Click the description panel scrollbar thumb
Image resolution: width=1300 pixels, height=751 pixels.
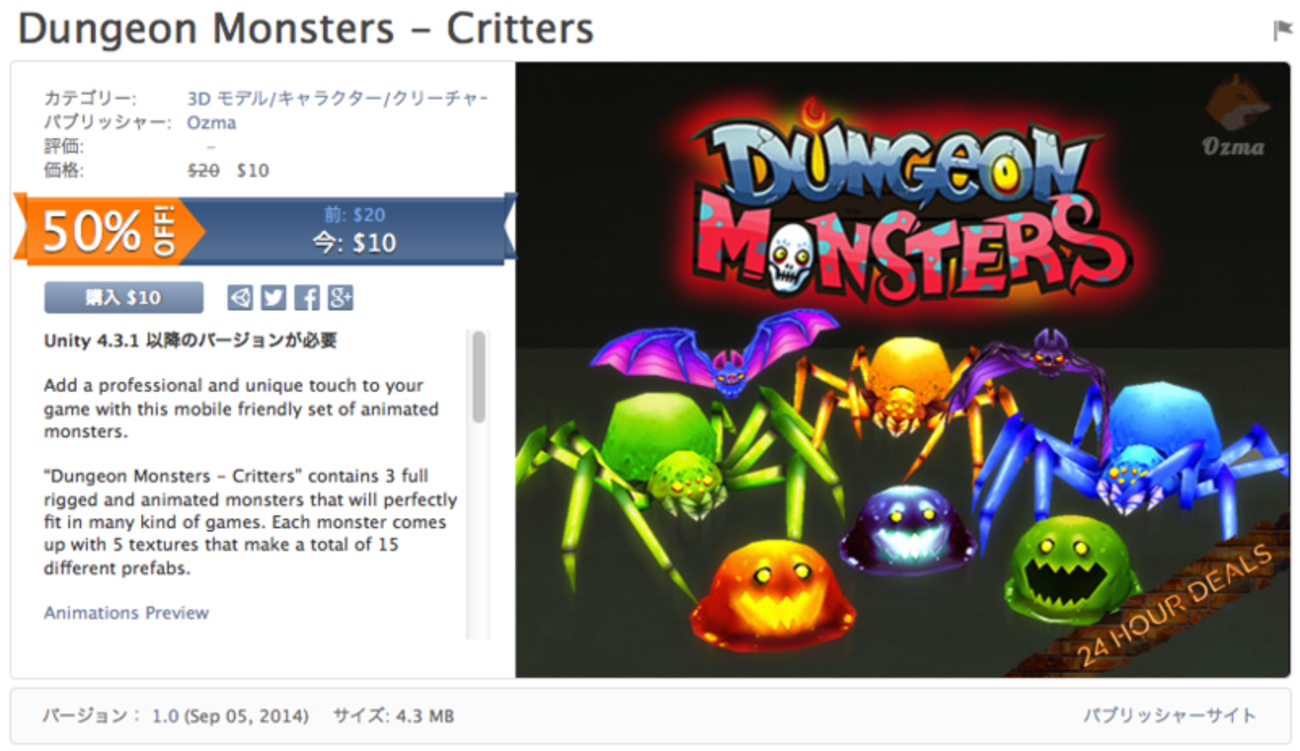479,377
